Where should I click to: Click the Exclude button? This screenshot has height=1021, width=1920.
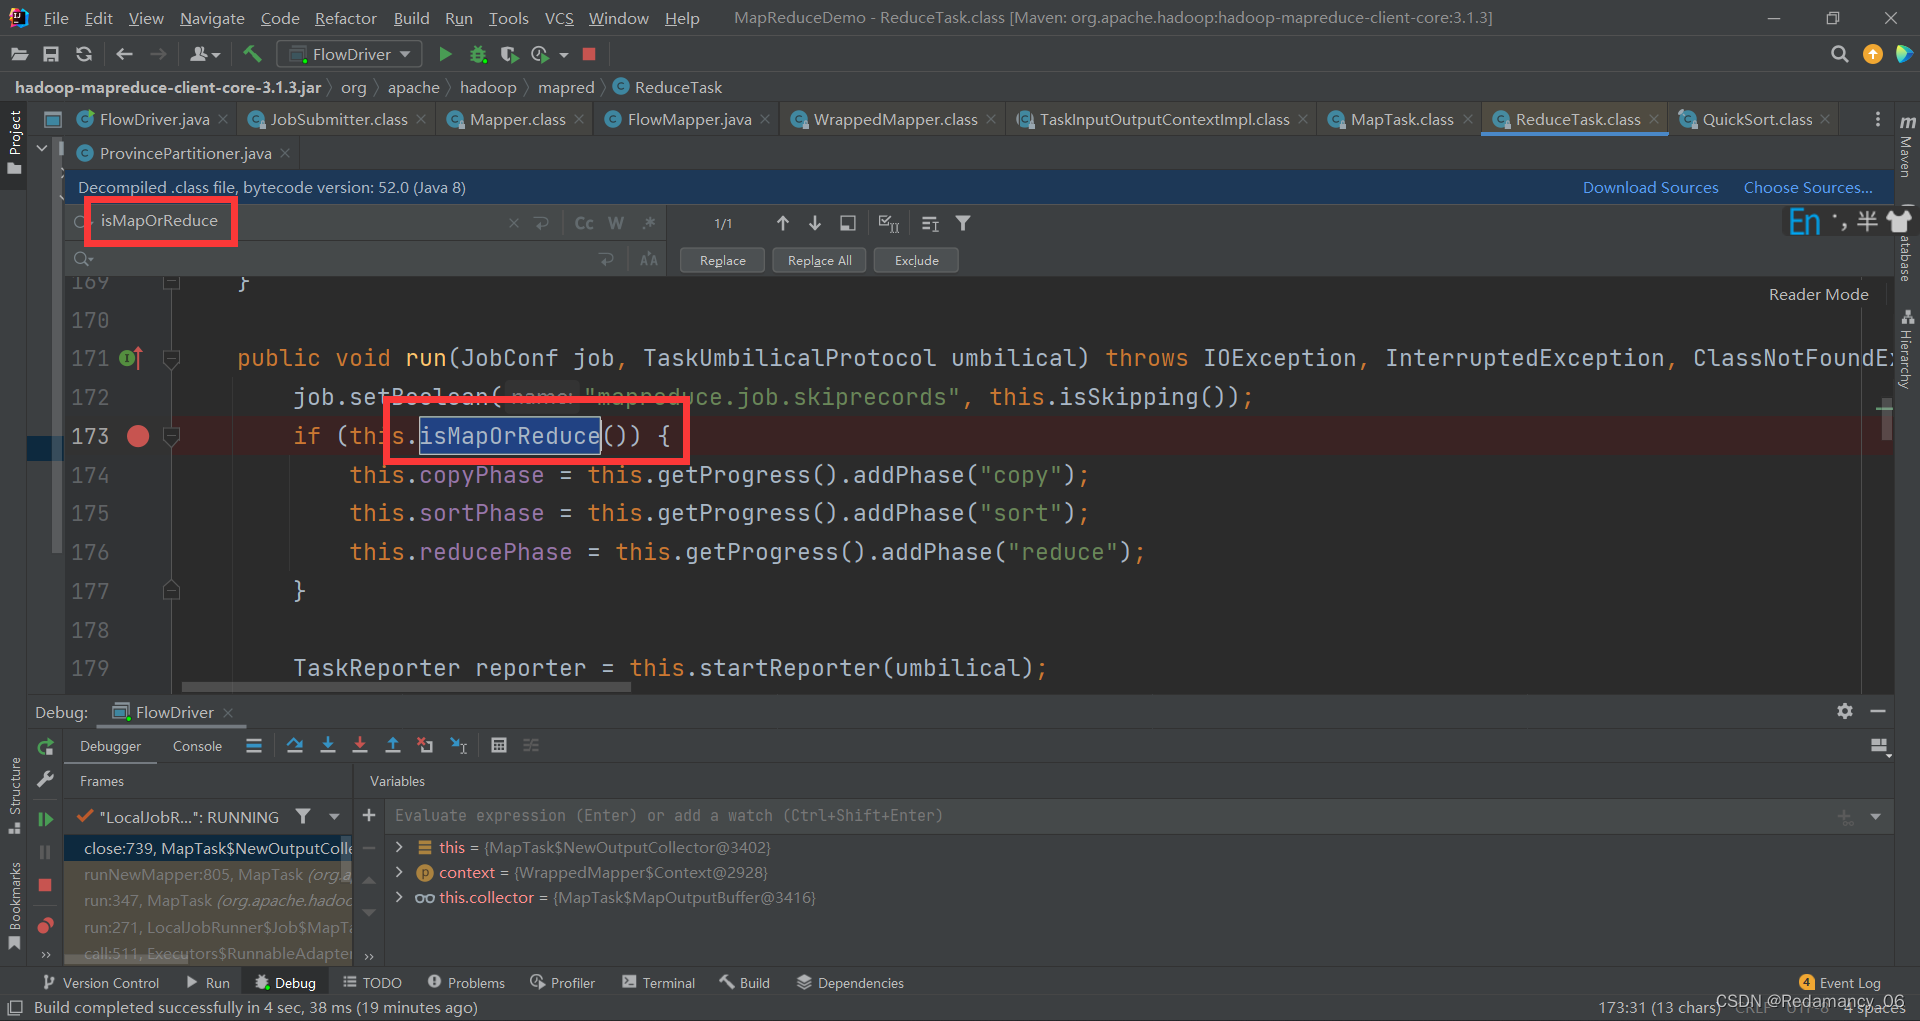[x=916, y=260]
